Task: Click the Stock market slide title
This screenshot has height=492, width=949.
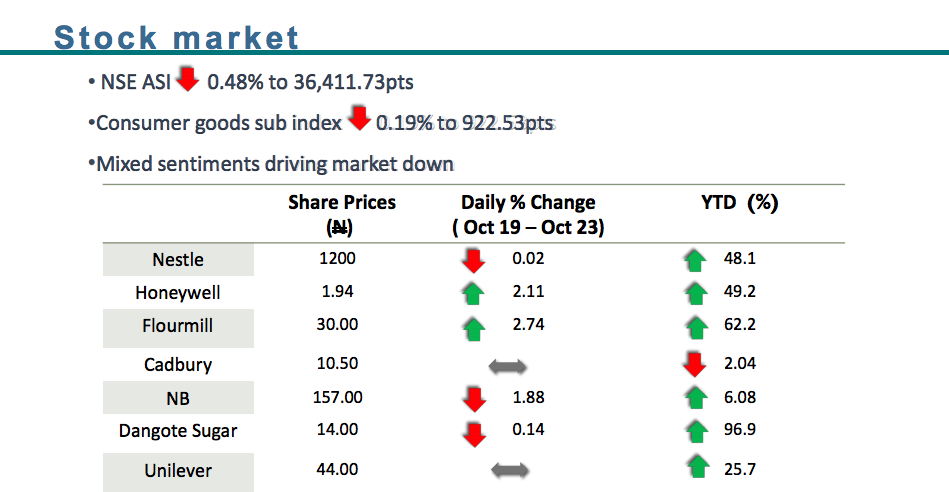Action: coord(177,38)
